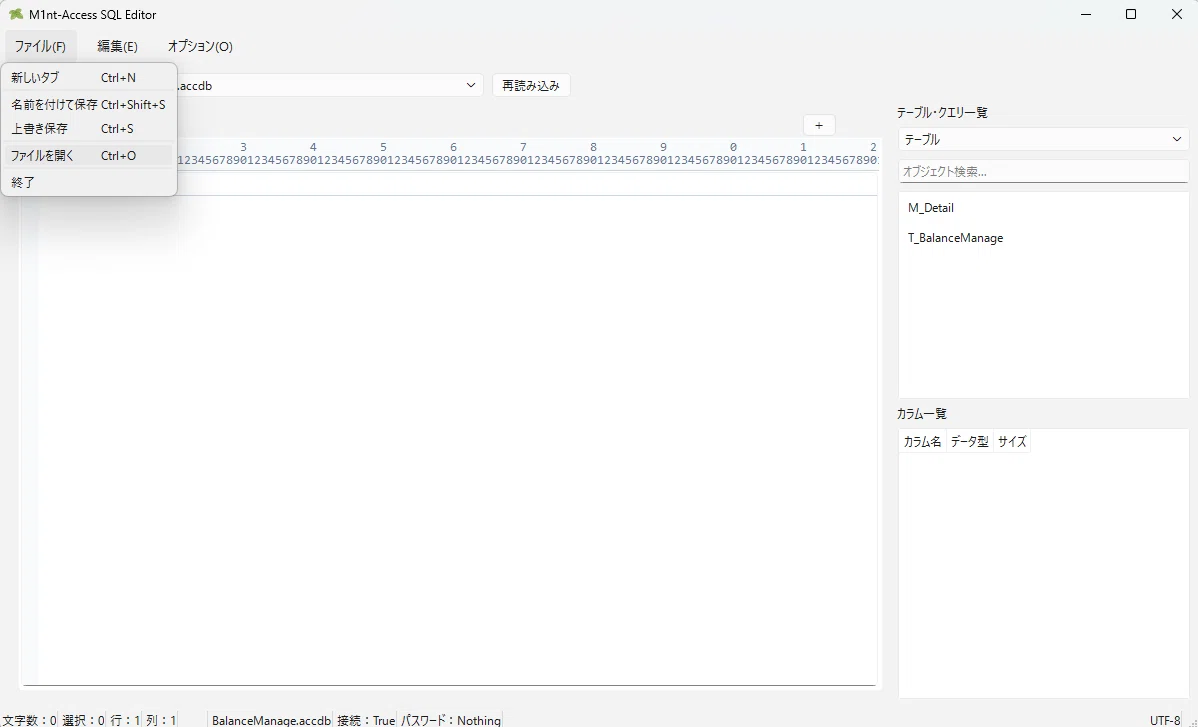Click the パスワード：Nothing status entry

(x=451, y=720)
